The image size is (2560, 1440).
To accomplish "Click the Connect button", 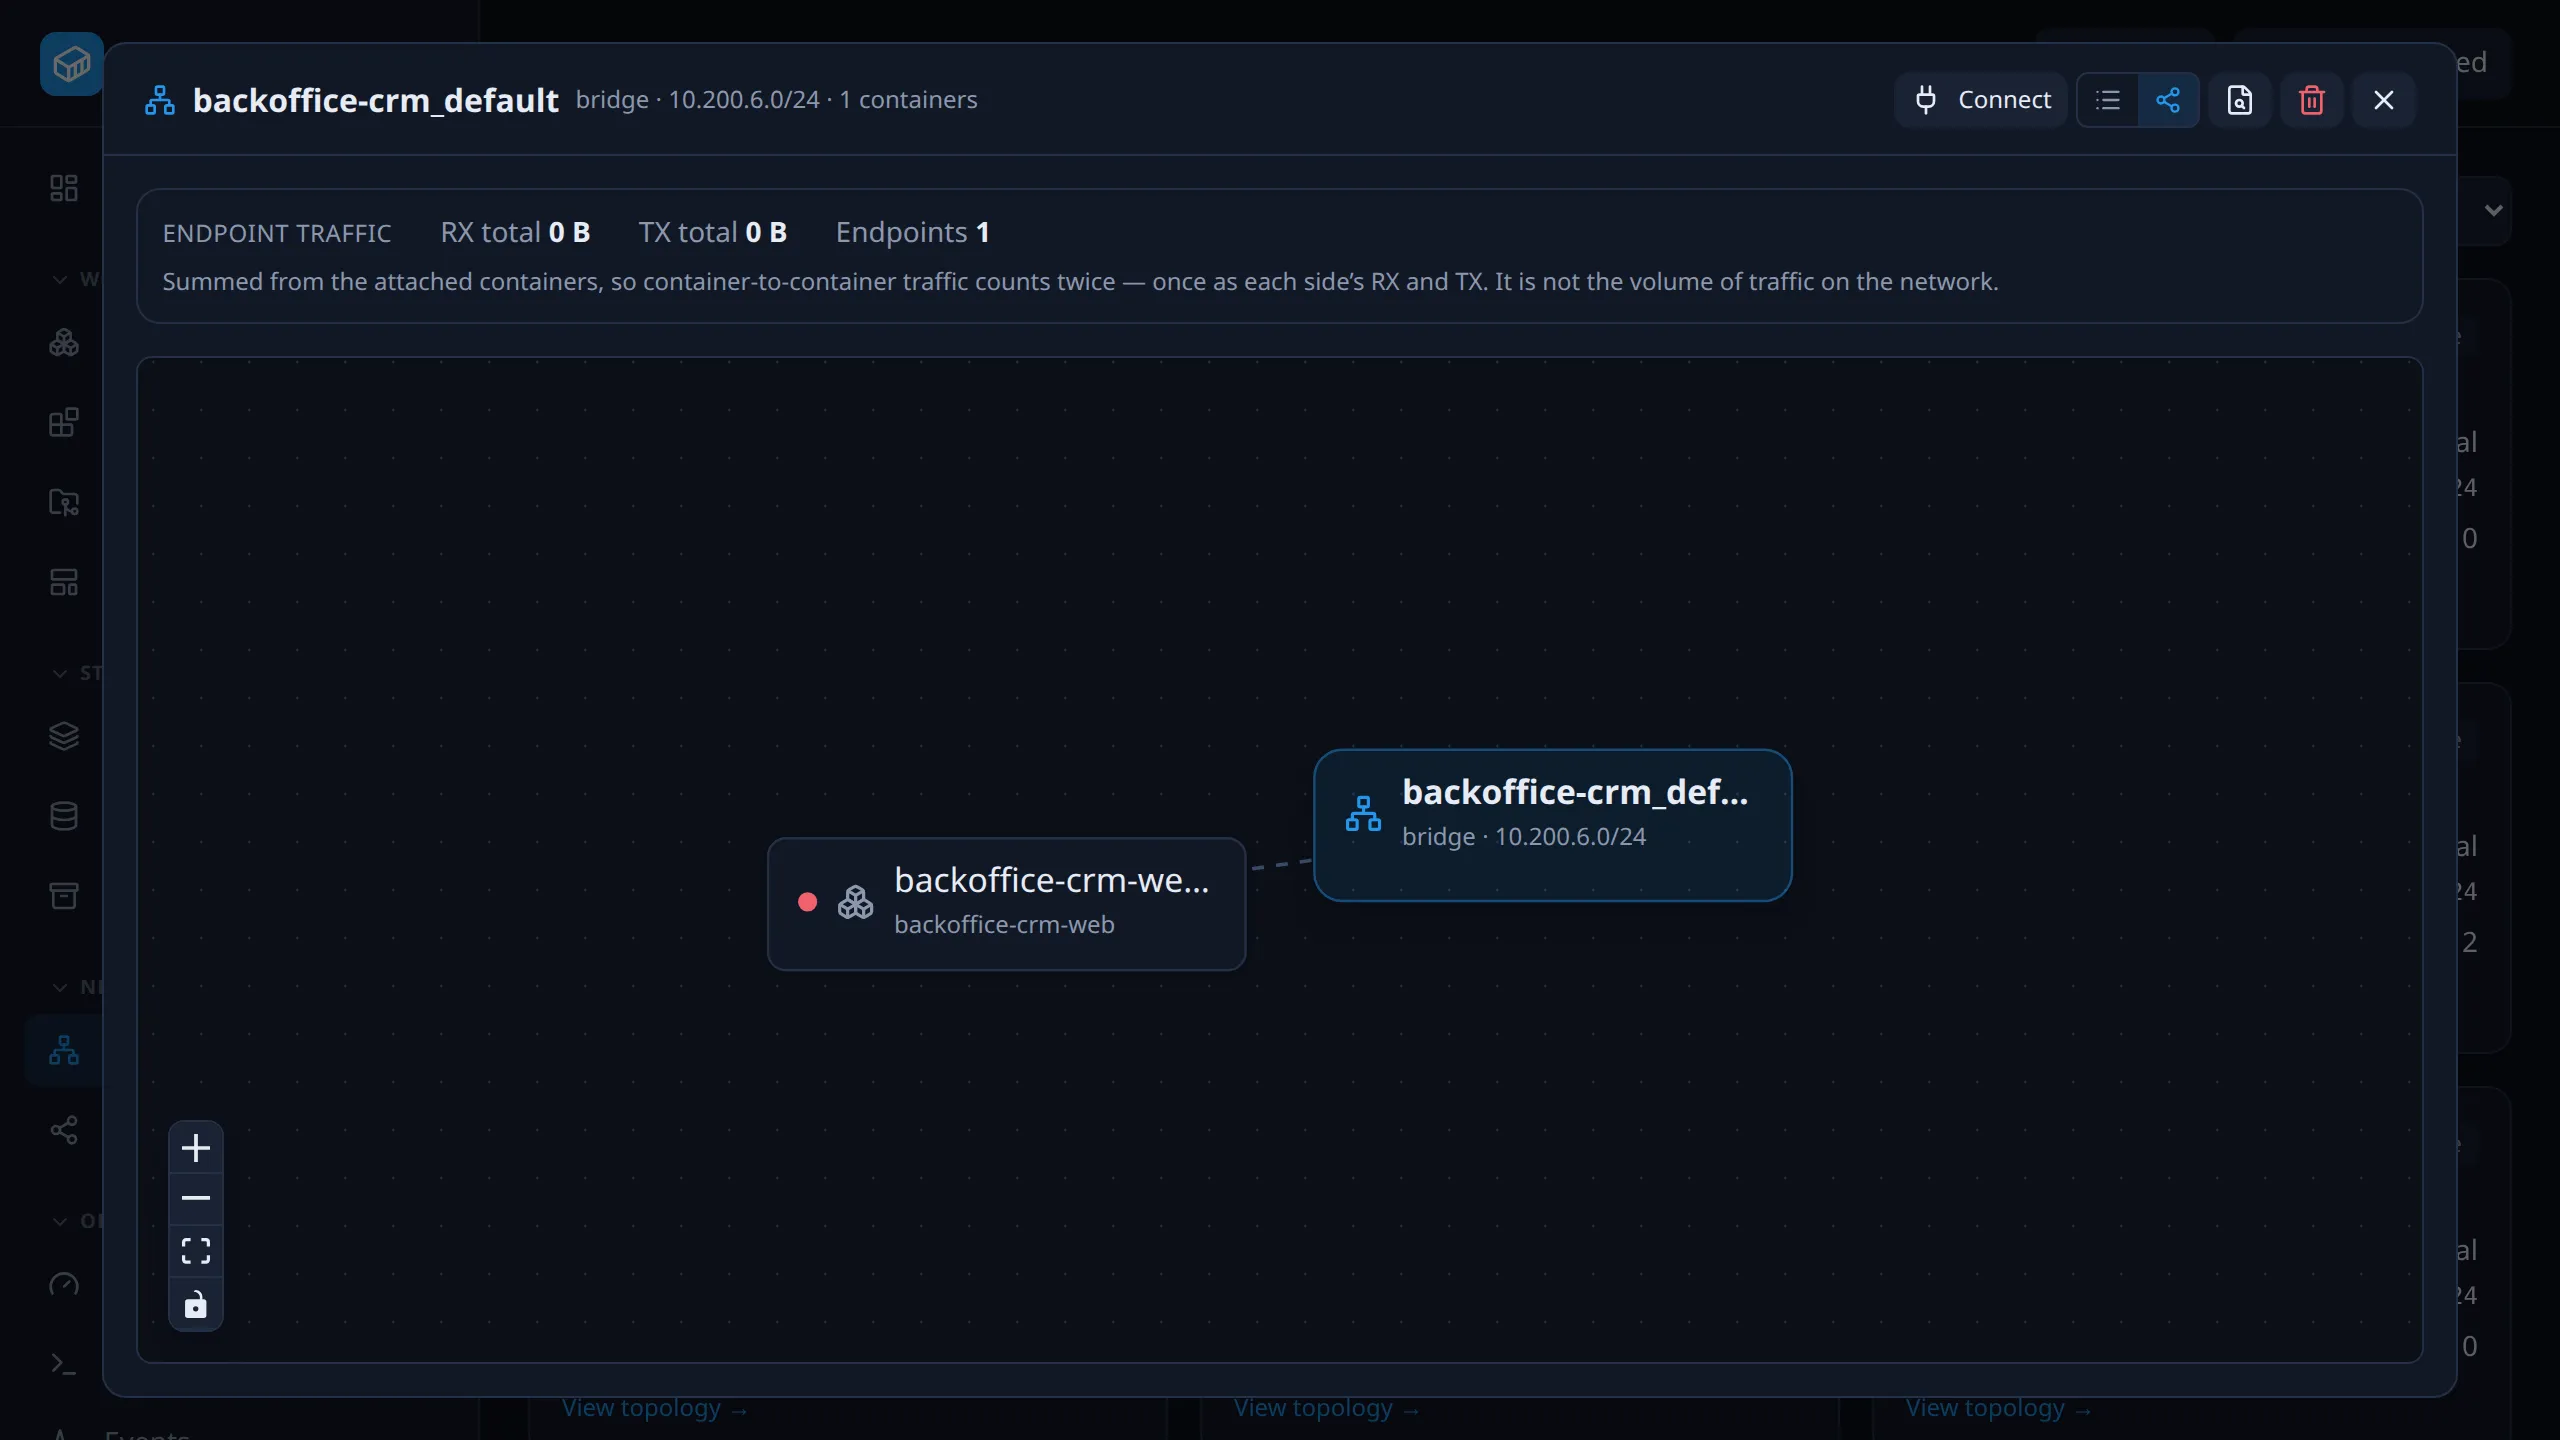I will tap(1981, 100).
